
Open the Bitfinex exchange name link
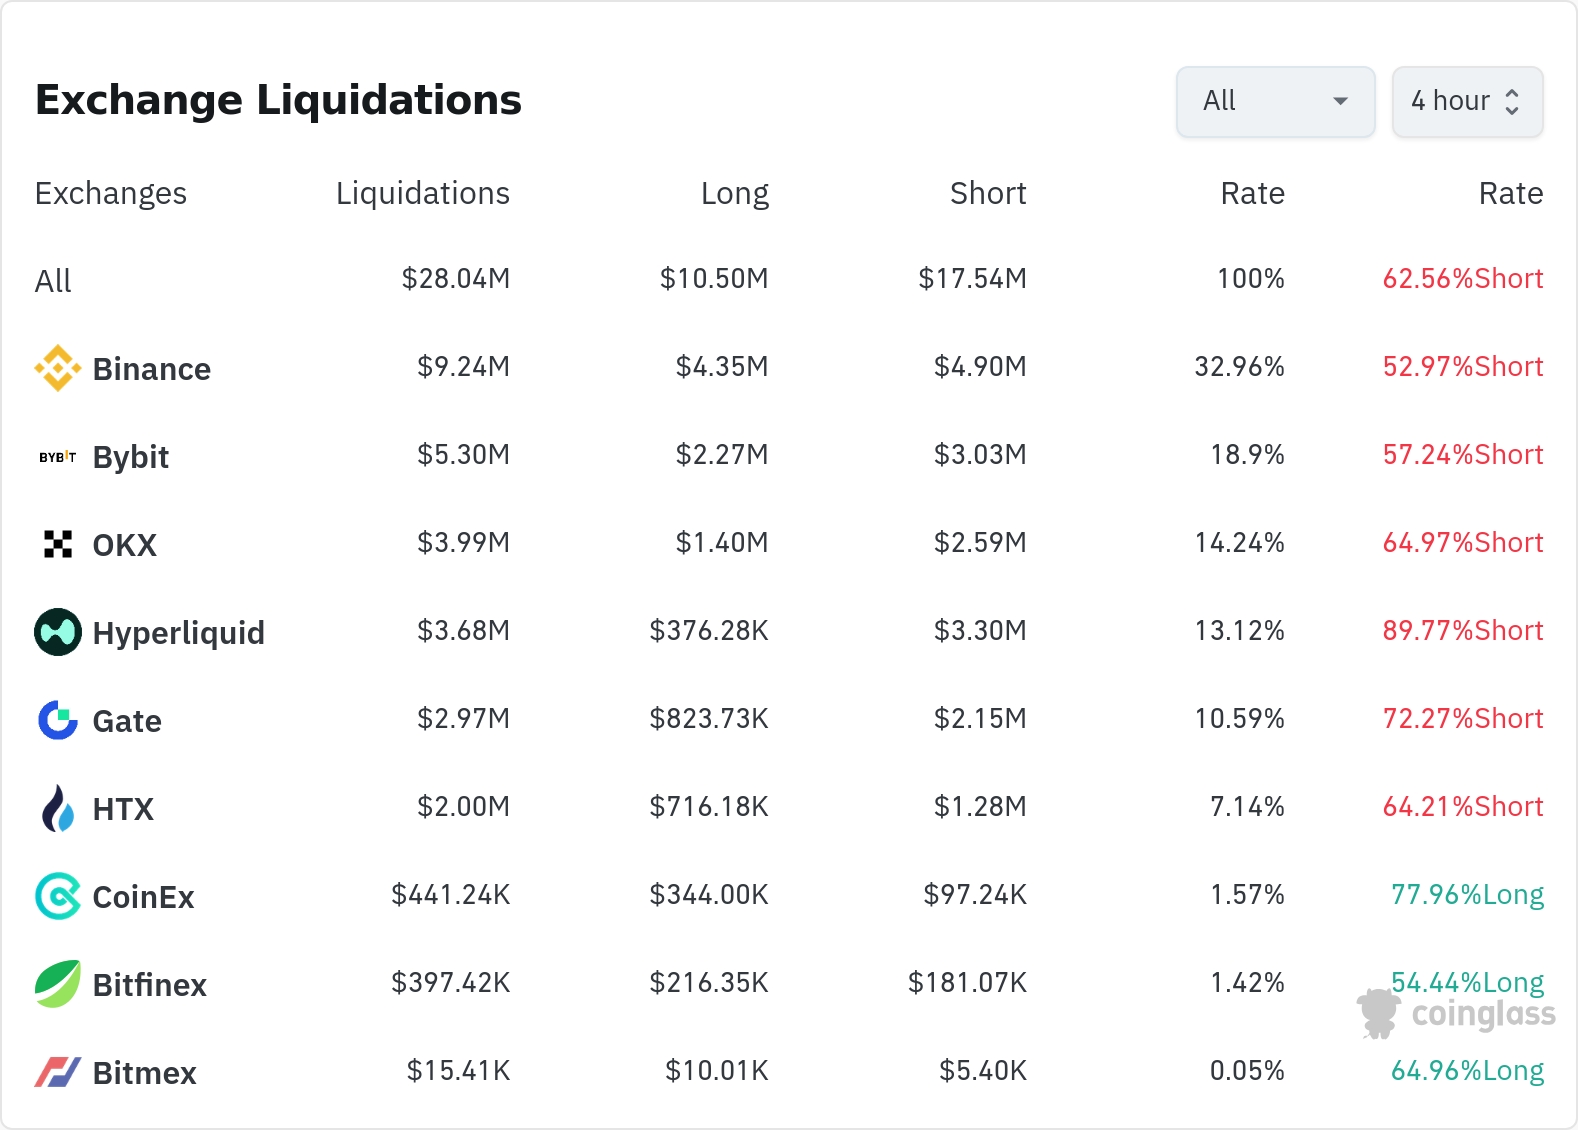click(x=150, y=985)
